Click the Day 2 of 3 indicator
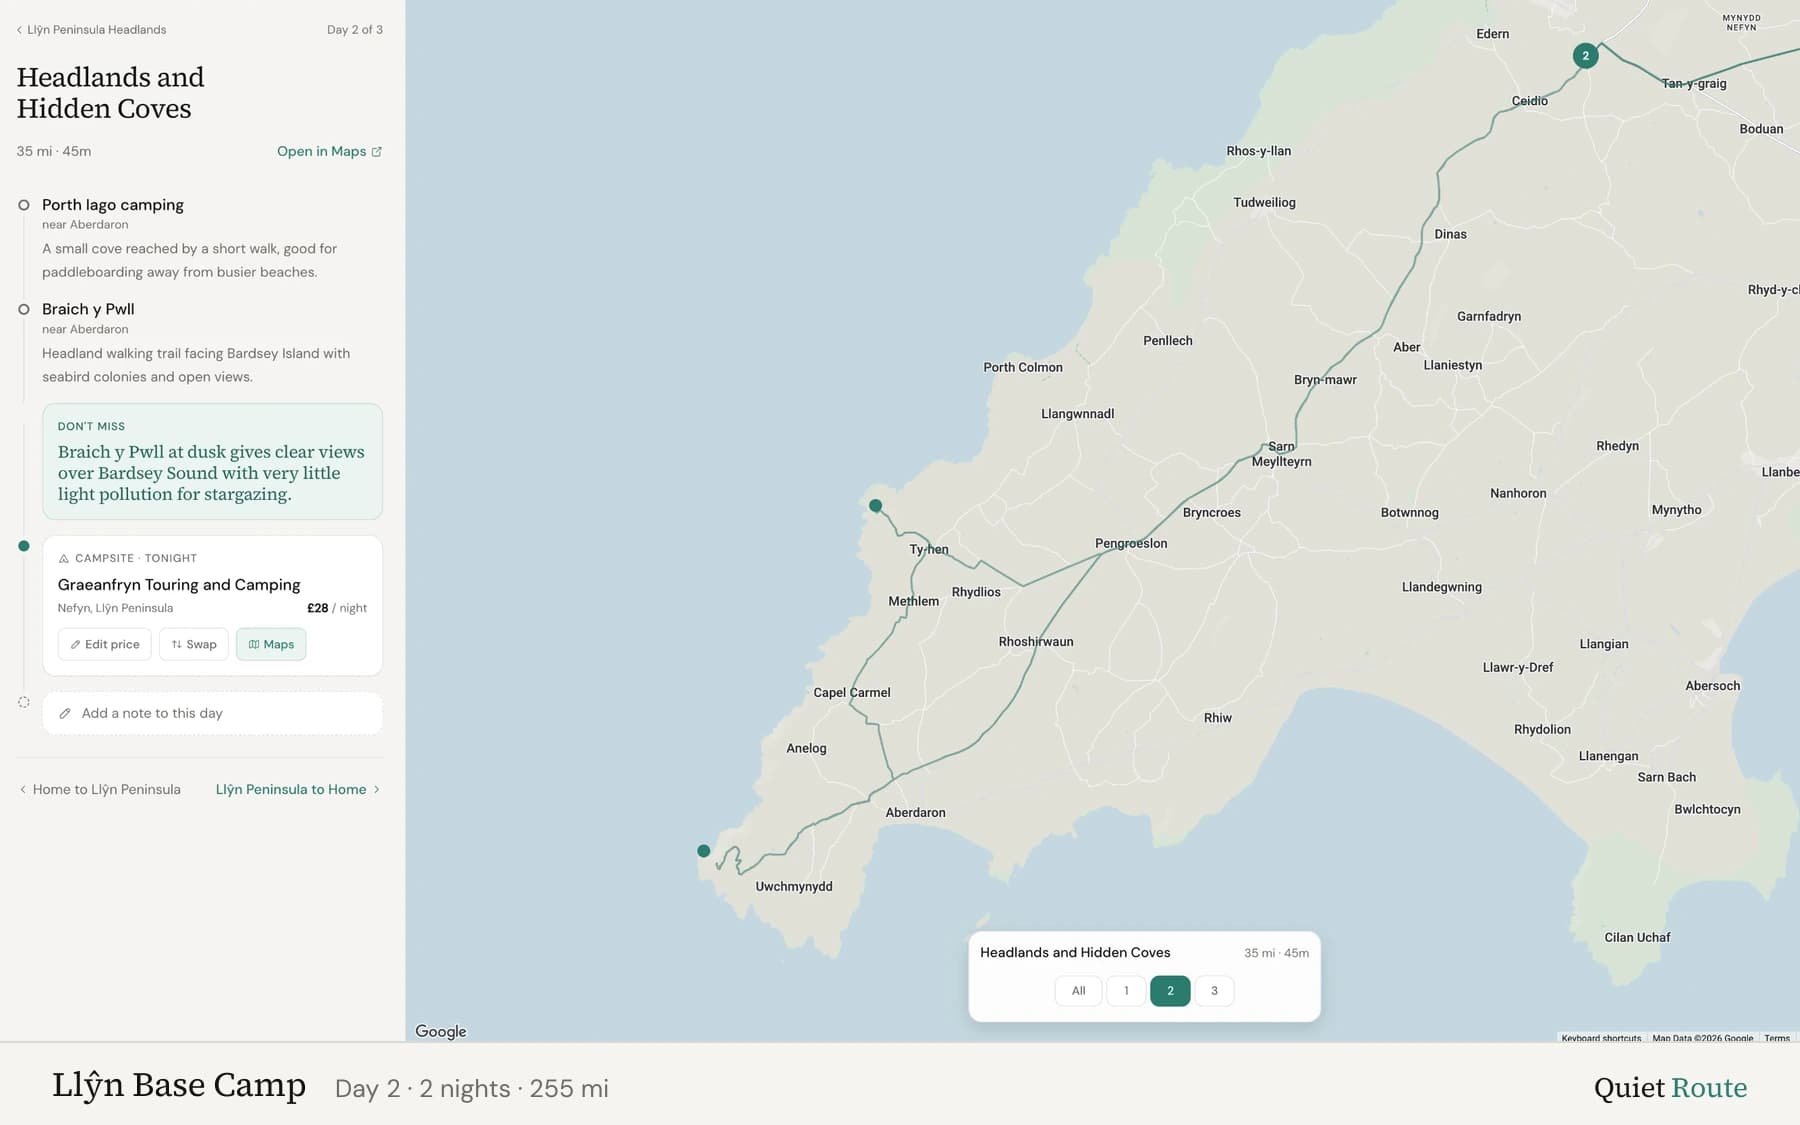This screenshot has height=1125, width=1800. 355,30
